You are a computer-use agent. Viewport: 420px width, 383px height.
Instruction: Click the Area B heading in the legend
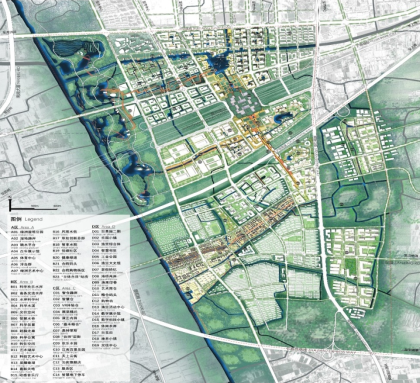[x=21, y=282]
